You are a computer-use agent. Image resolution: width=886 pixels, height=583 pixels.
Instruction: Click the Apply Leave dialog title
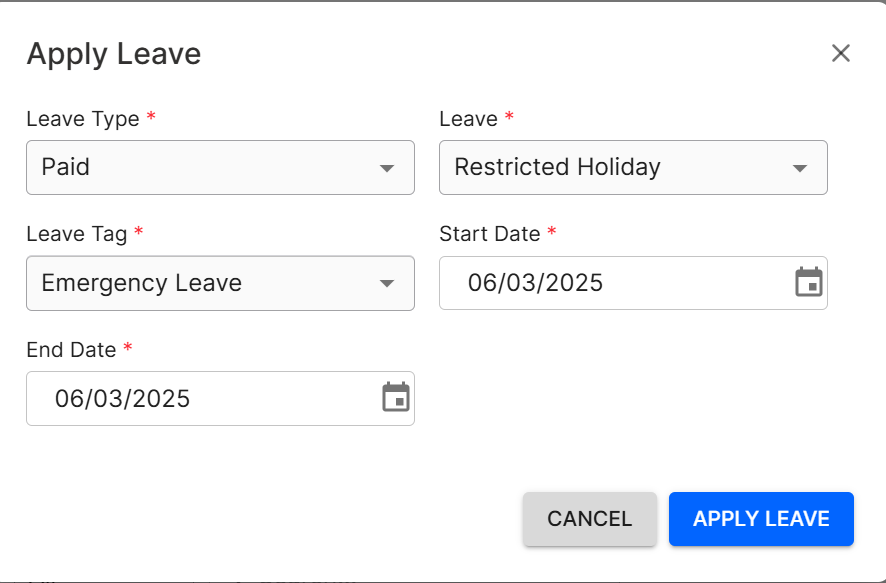113,53
